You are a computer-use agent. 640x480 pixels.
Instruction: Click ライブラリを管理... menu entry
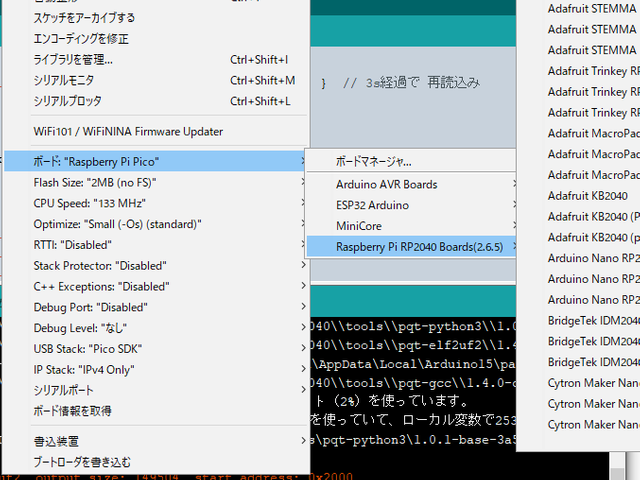click(x=73, y=59)
